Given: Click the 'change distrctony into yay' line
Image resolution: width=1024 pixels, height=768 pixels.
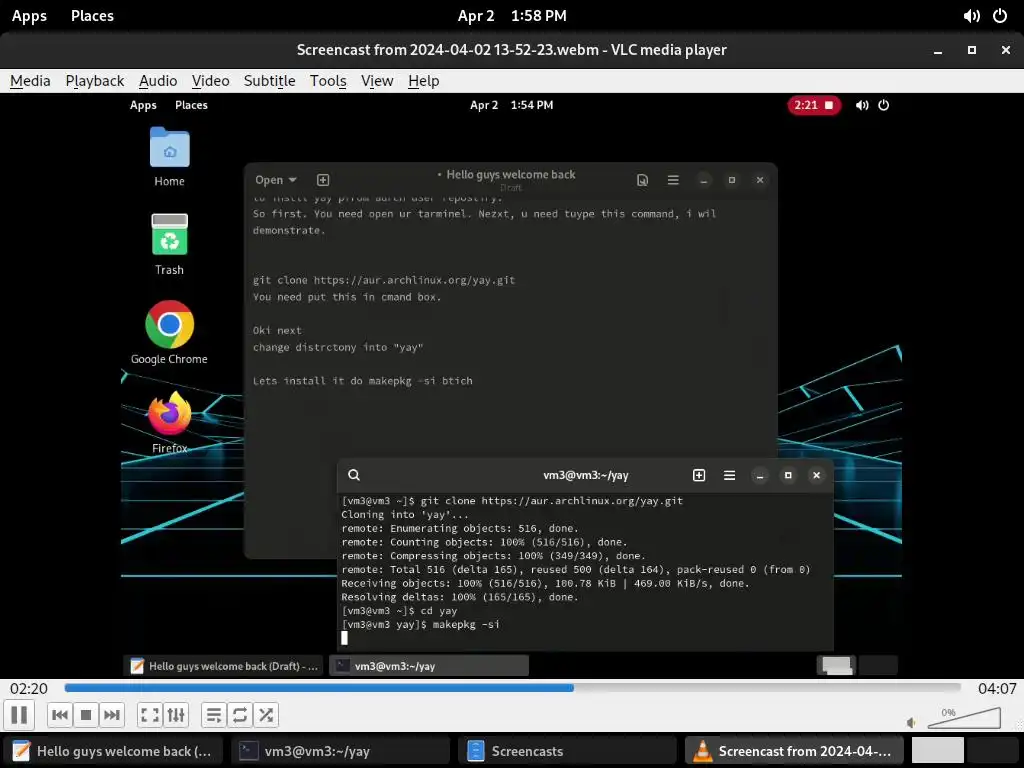Looking at the screenshot, I should point(338,347).
